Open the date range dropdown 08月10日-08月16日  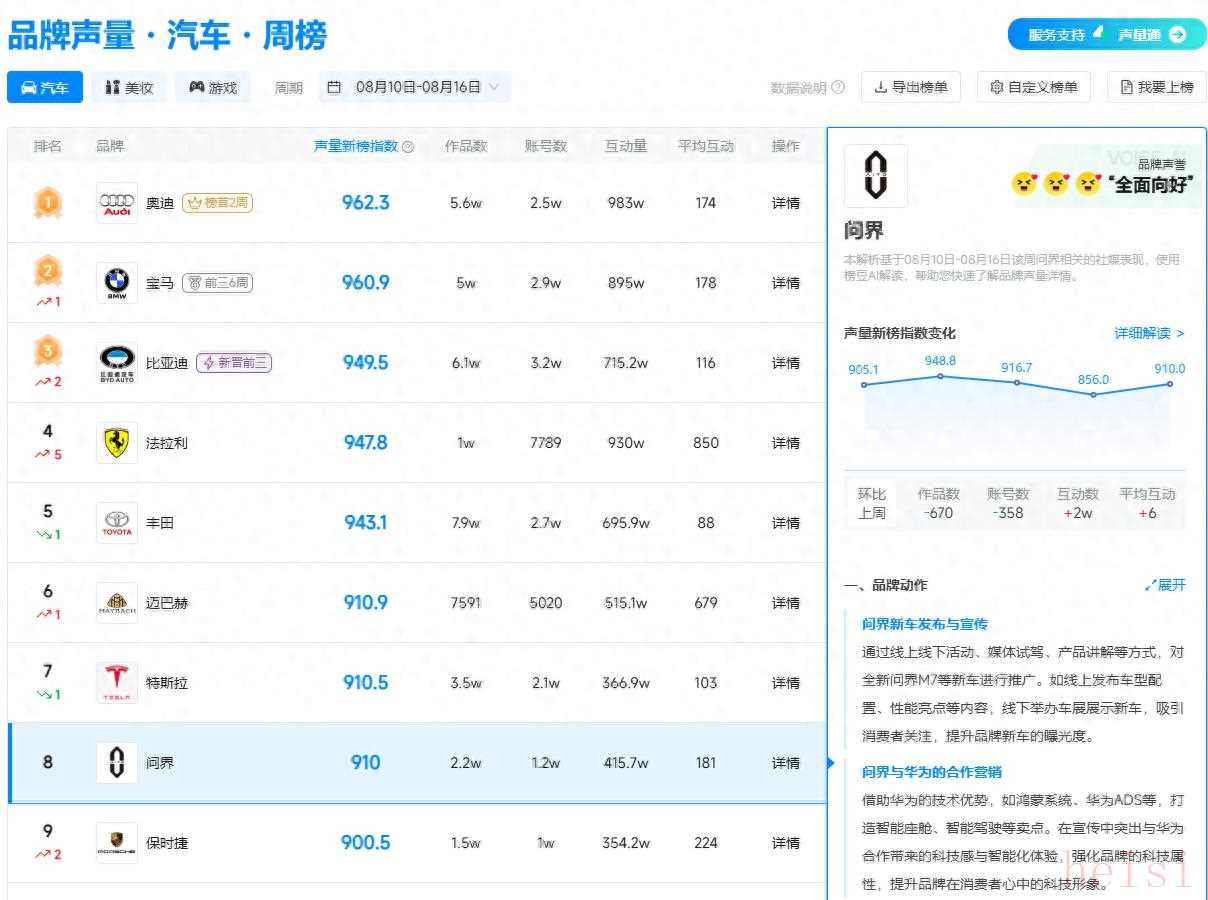pos(415,87)
